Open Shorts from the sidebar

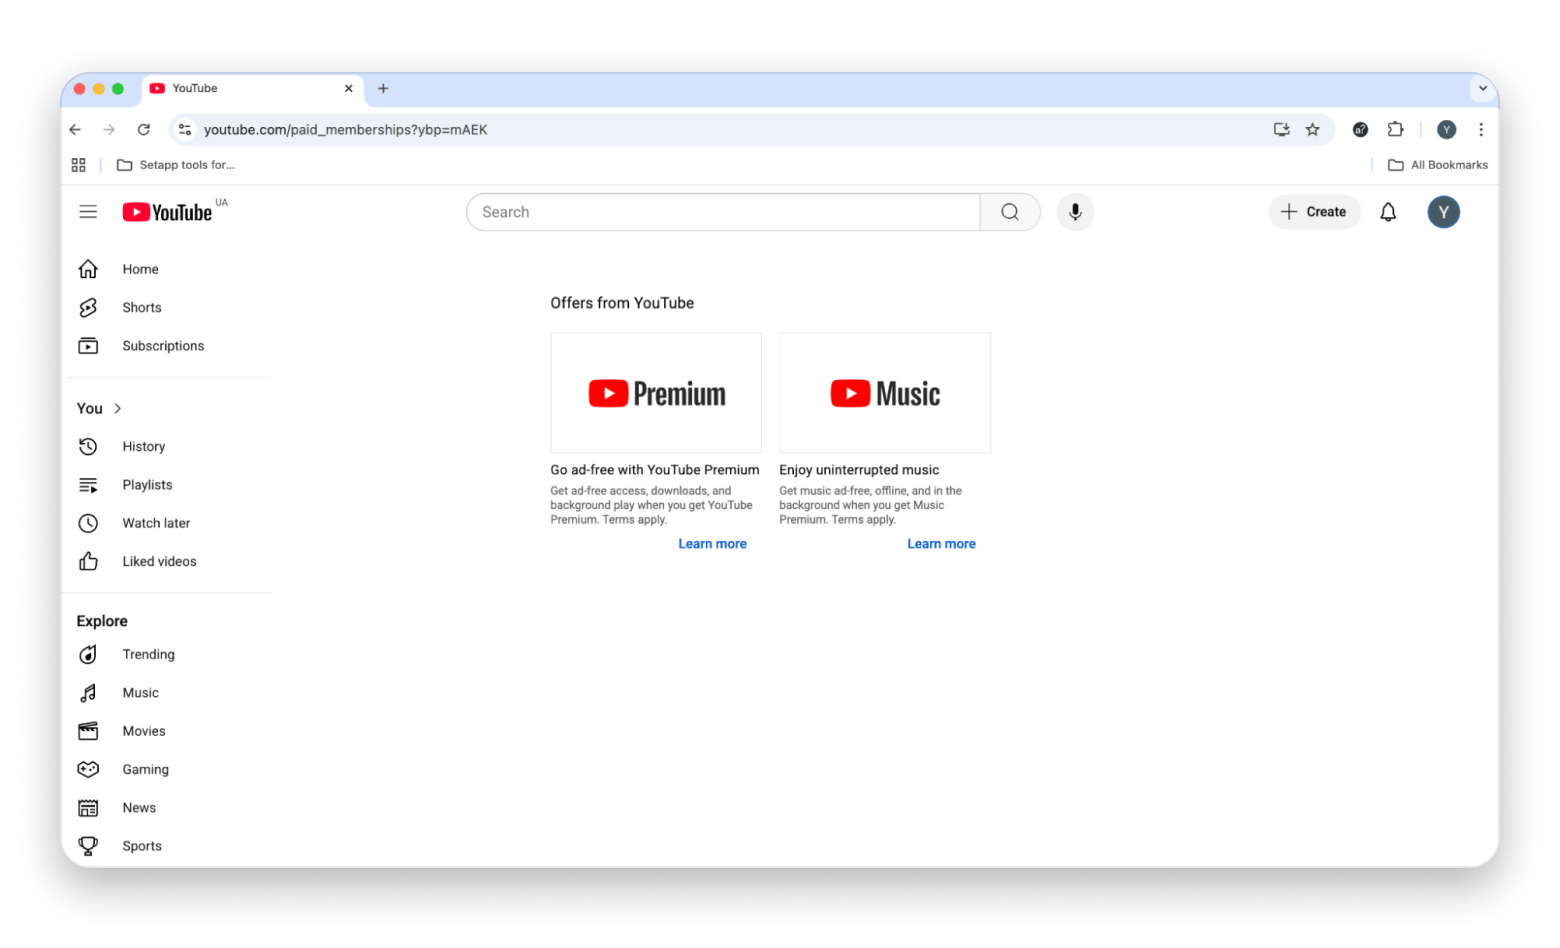(141, 308)
